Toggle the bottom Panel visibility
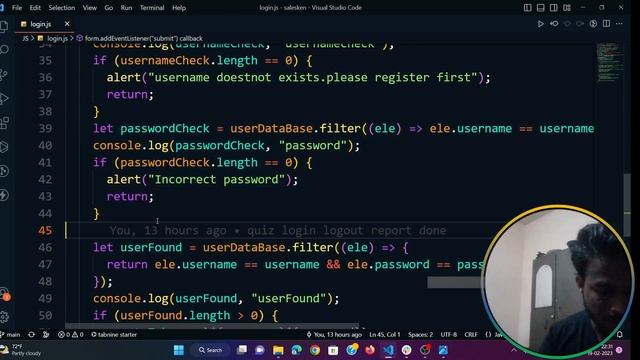The image size is (640, 360). 540,7
